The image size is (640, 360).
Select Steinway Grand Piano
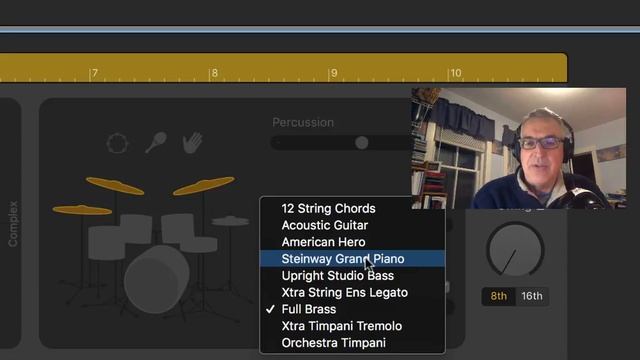click(x=352, y=259)
